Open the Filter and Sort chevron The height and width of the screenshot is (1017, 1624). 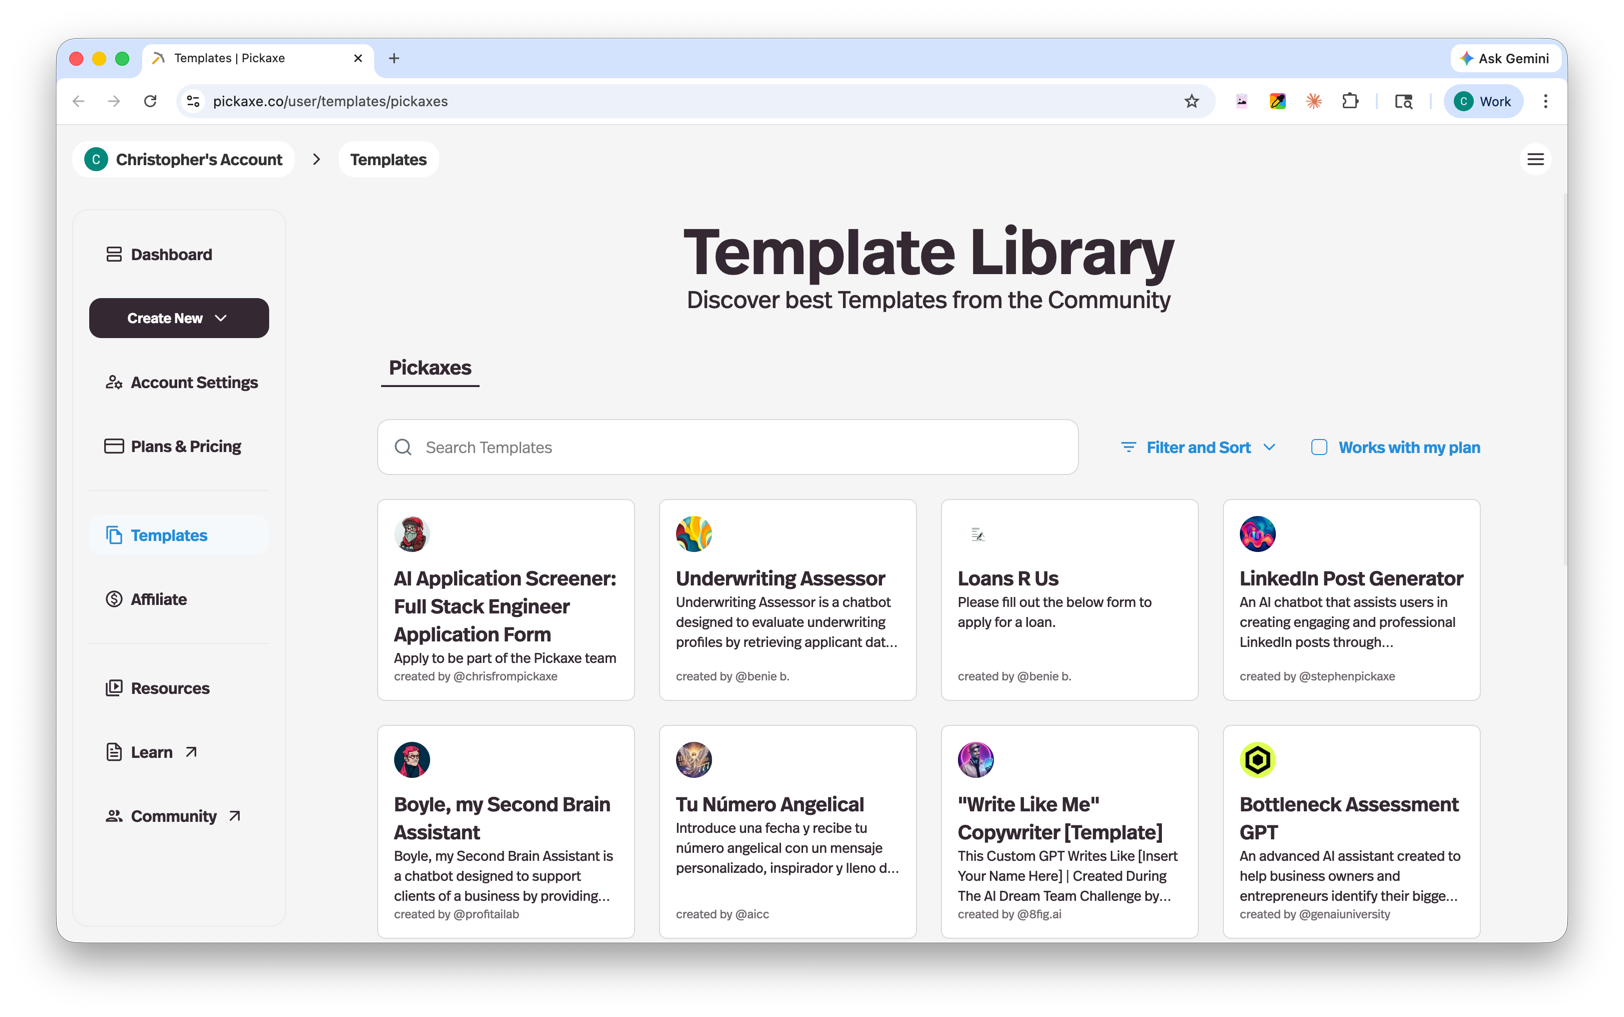(x=1270, y=447)
